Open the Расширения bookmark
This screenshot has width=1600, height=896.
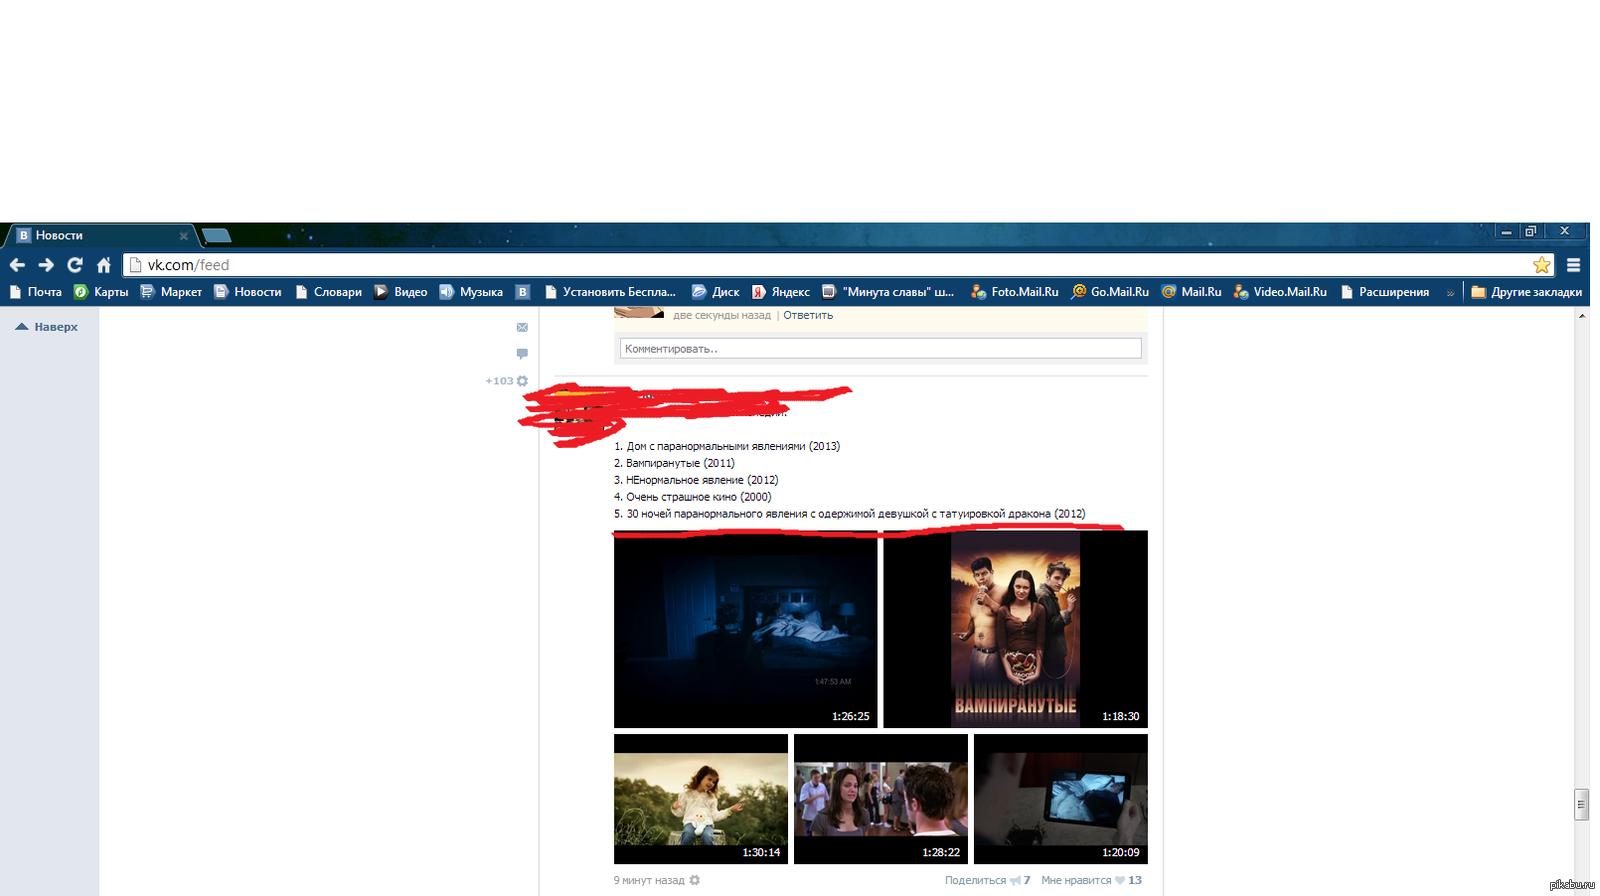(1385, 292)
